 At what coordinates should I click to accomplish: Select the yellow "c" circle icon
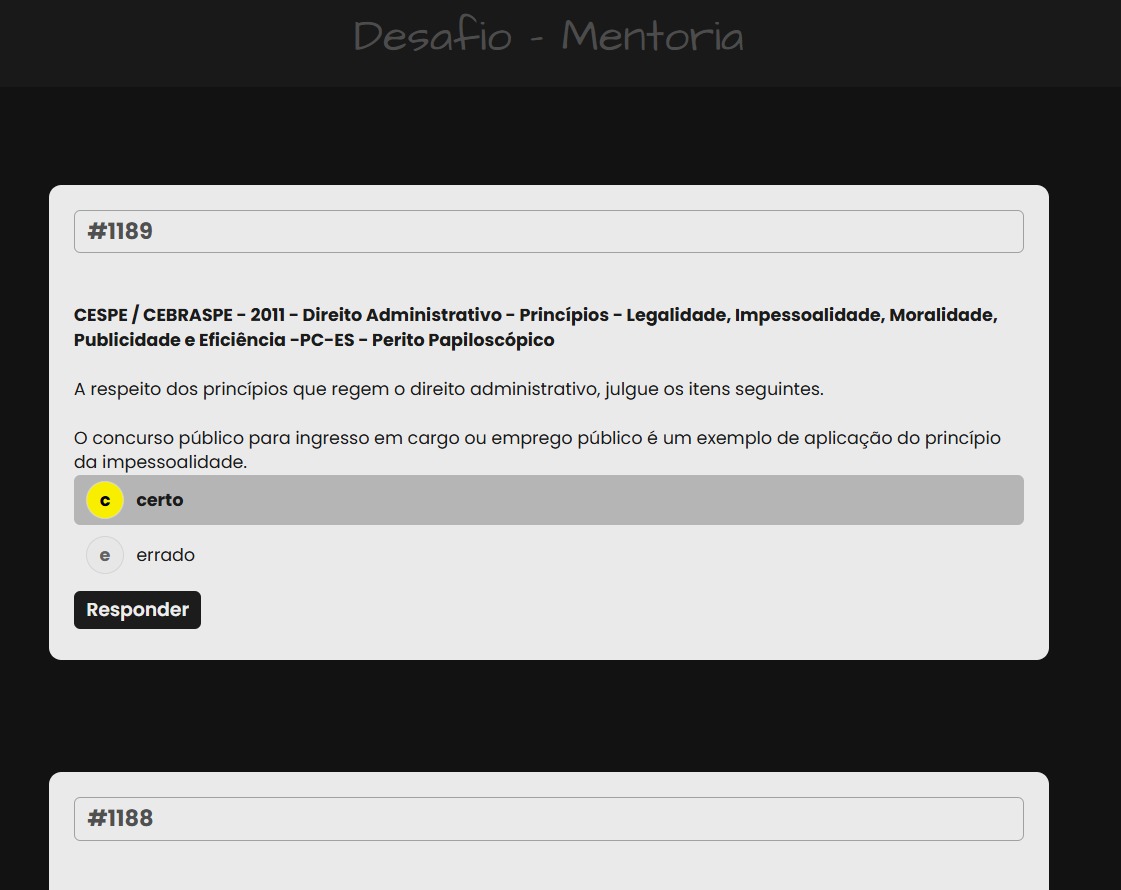coord(105,500)
